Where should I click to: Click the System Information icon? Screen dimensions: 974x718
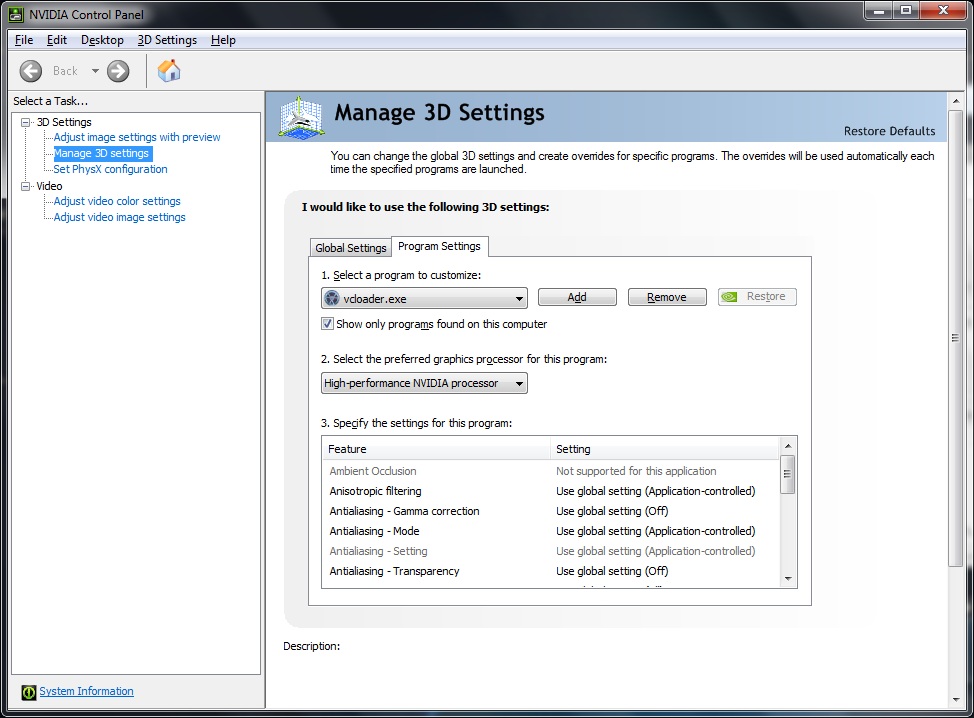[x=30, y=692]
